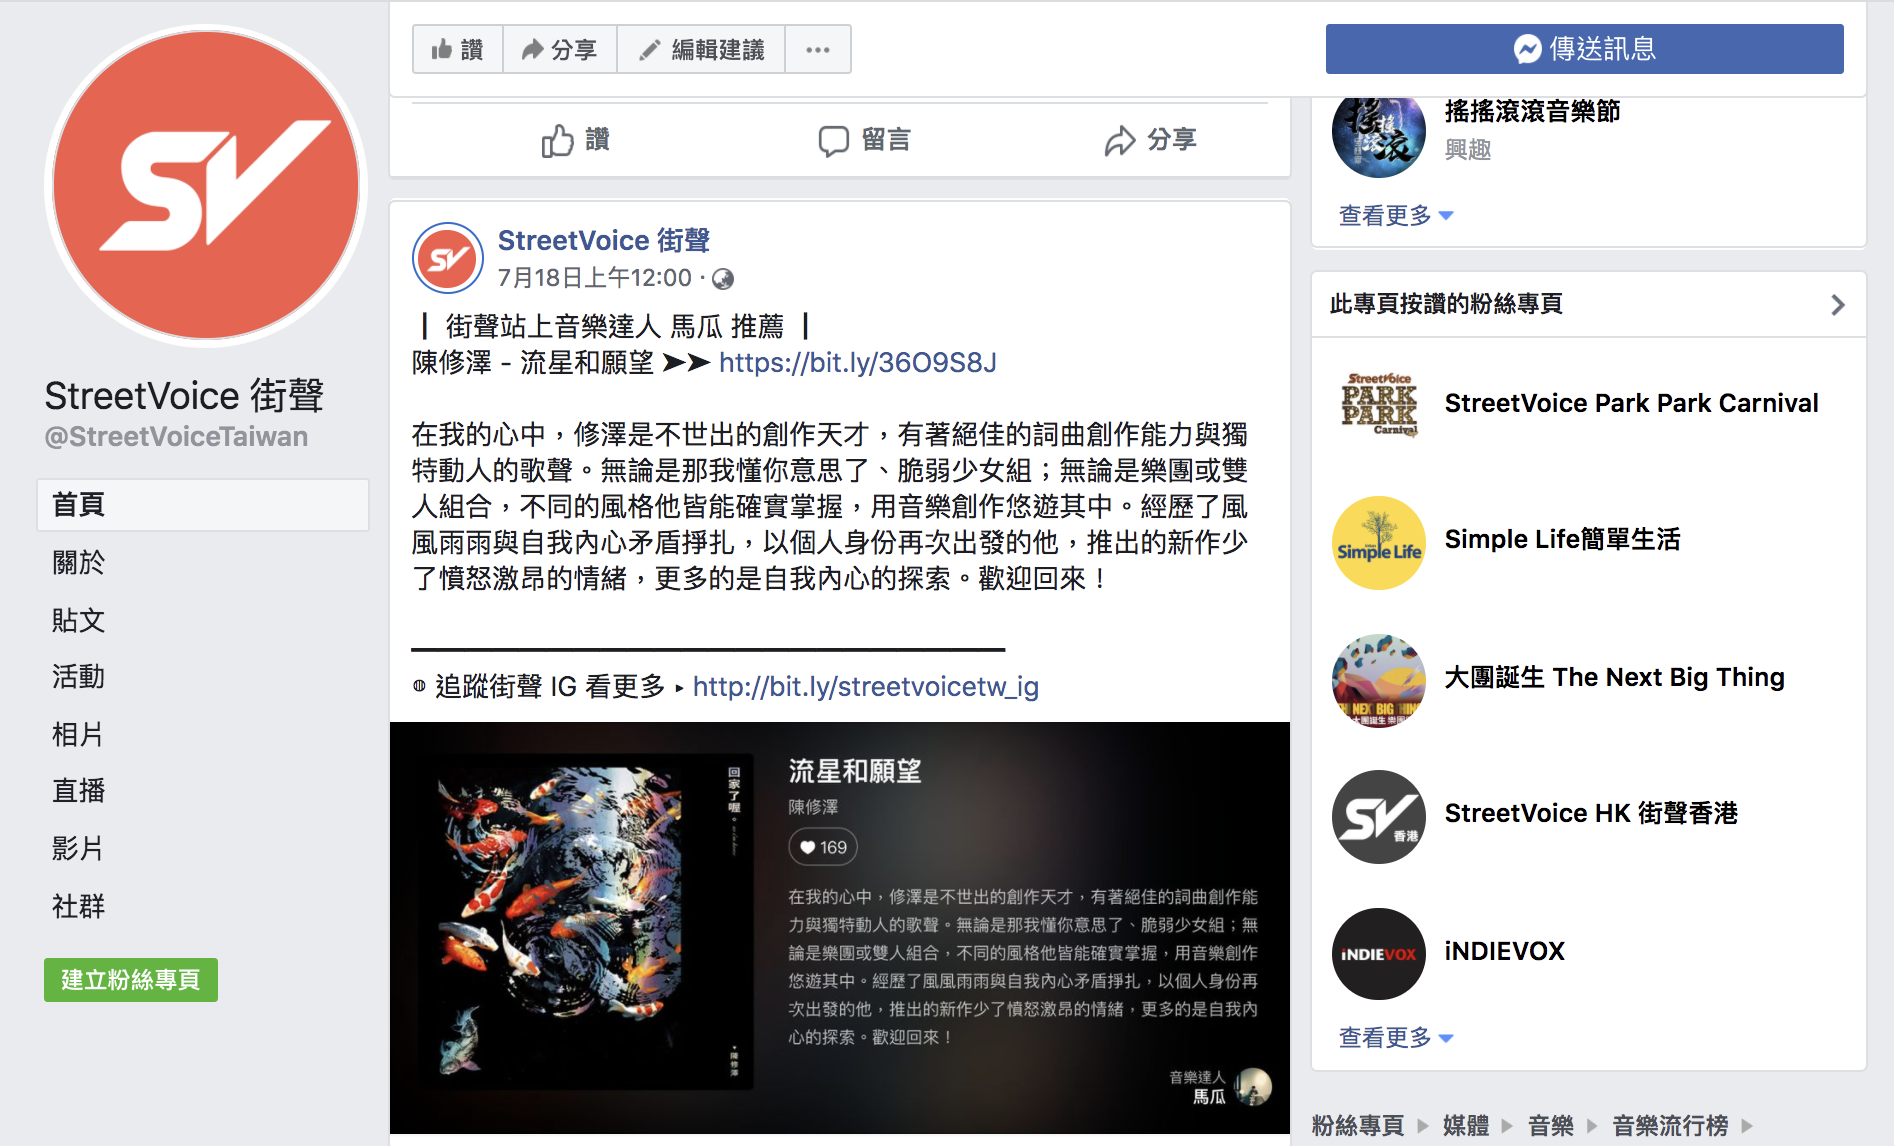This screenshot has width=1894, height=1146.
Task: Click the globe privacy icon beside timestamp
Action: [x=723, y=279]
